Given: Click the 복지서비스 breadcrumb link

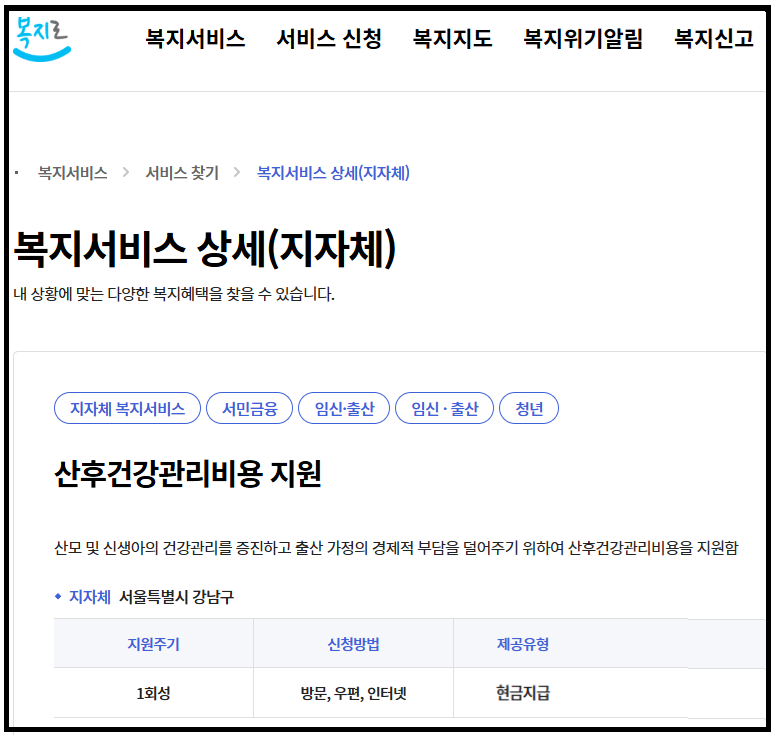Looking at the screenshot, I should coord(73,173).
